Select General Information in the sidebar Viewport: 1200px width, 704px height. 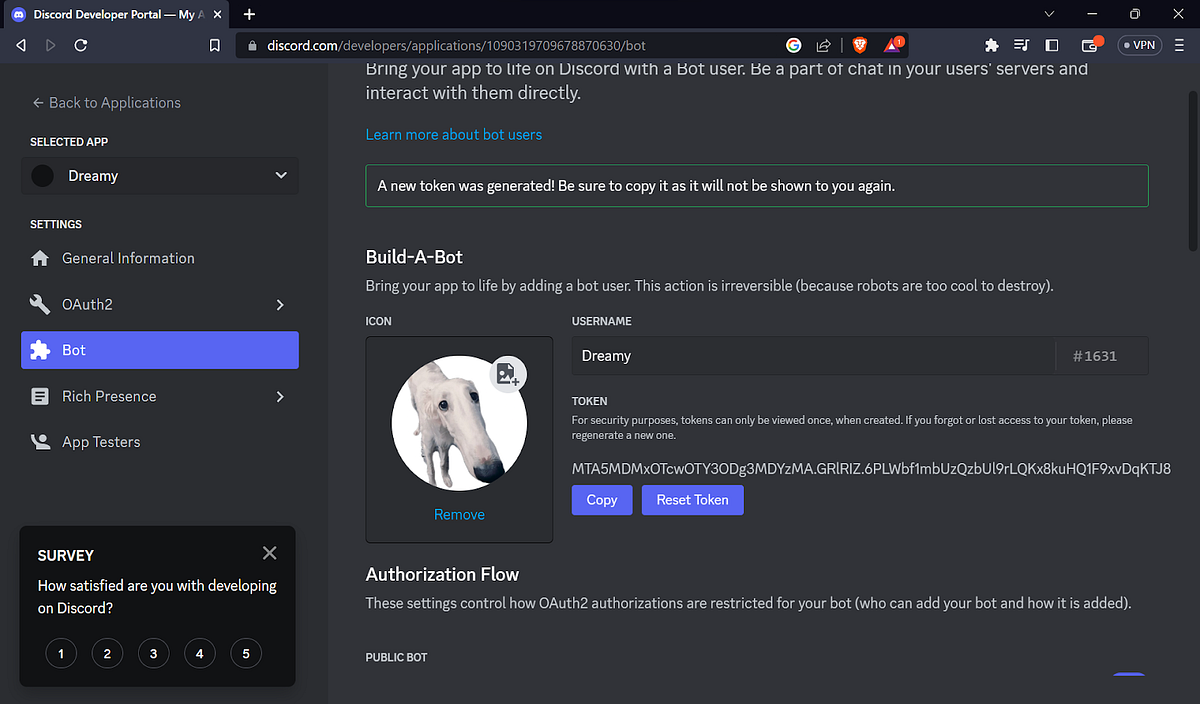128,257
